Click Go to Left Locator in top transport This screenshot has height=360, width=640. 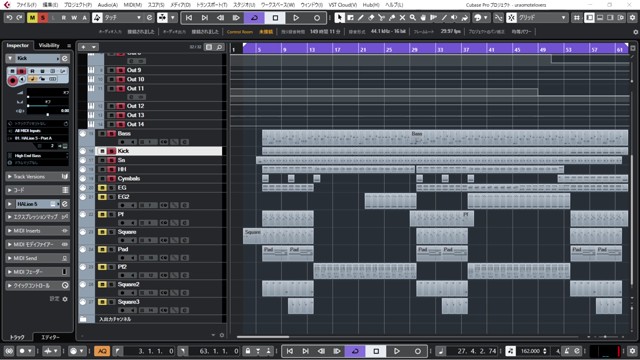coord(189,18)
